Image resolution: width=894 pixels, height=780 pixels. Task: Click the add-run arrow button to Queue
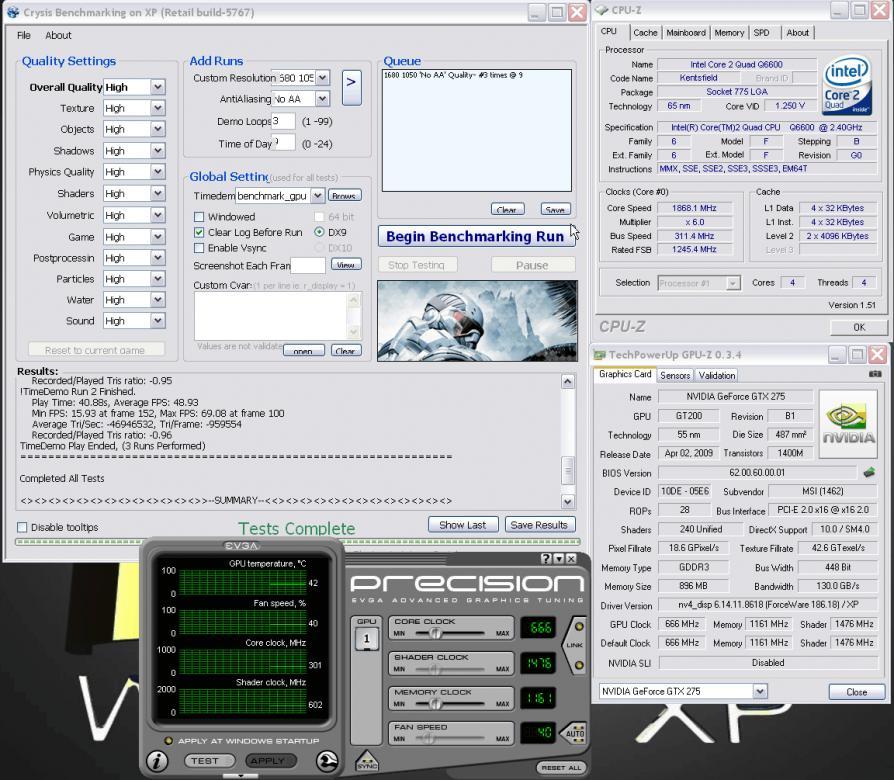click(x=351, y=87)
